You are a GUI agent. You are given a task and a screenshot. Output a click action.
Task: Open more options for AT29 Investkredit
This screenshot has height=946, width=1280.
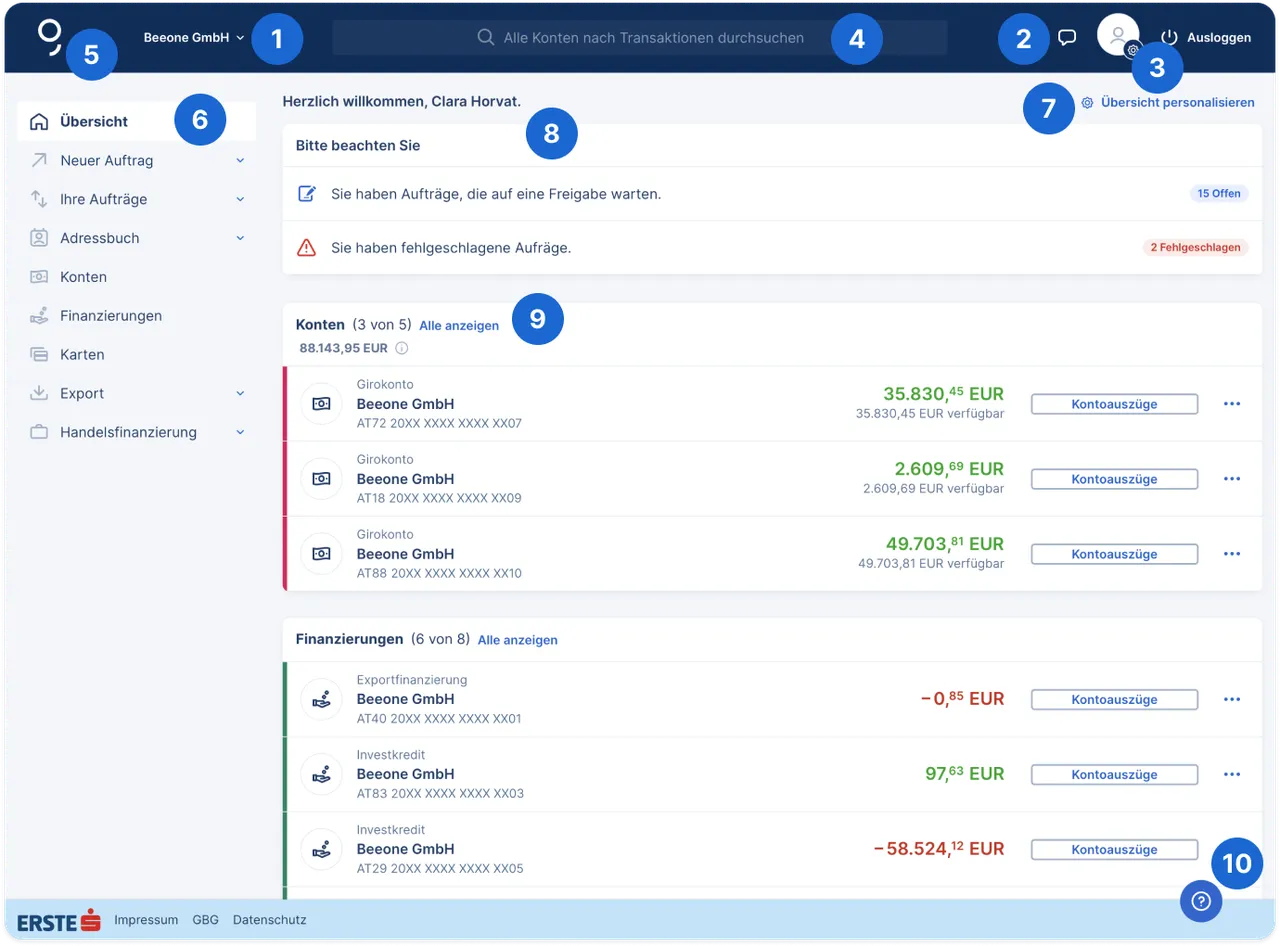tap(1232, 849)
